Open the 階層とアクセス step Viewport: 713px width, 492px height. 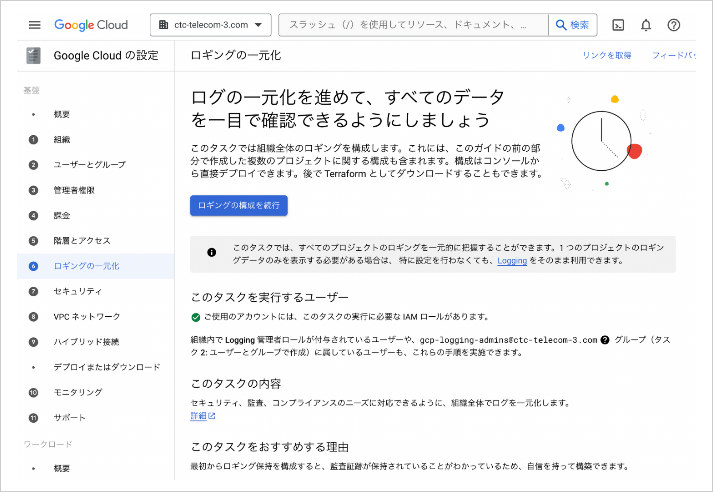pyautogui.click(x=82, y=241)
